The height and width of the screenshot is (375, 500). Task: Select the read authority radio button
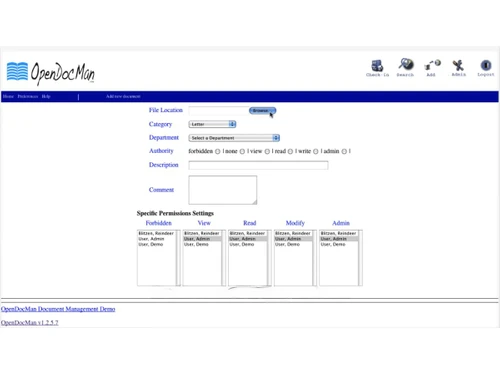(290, 151)
